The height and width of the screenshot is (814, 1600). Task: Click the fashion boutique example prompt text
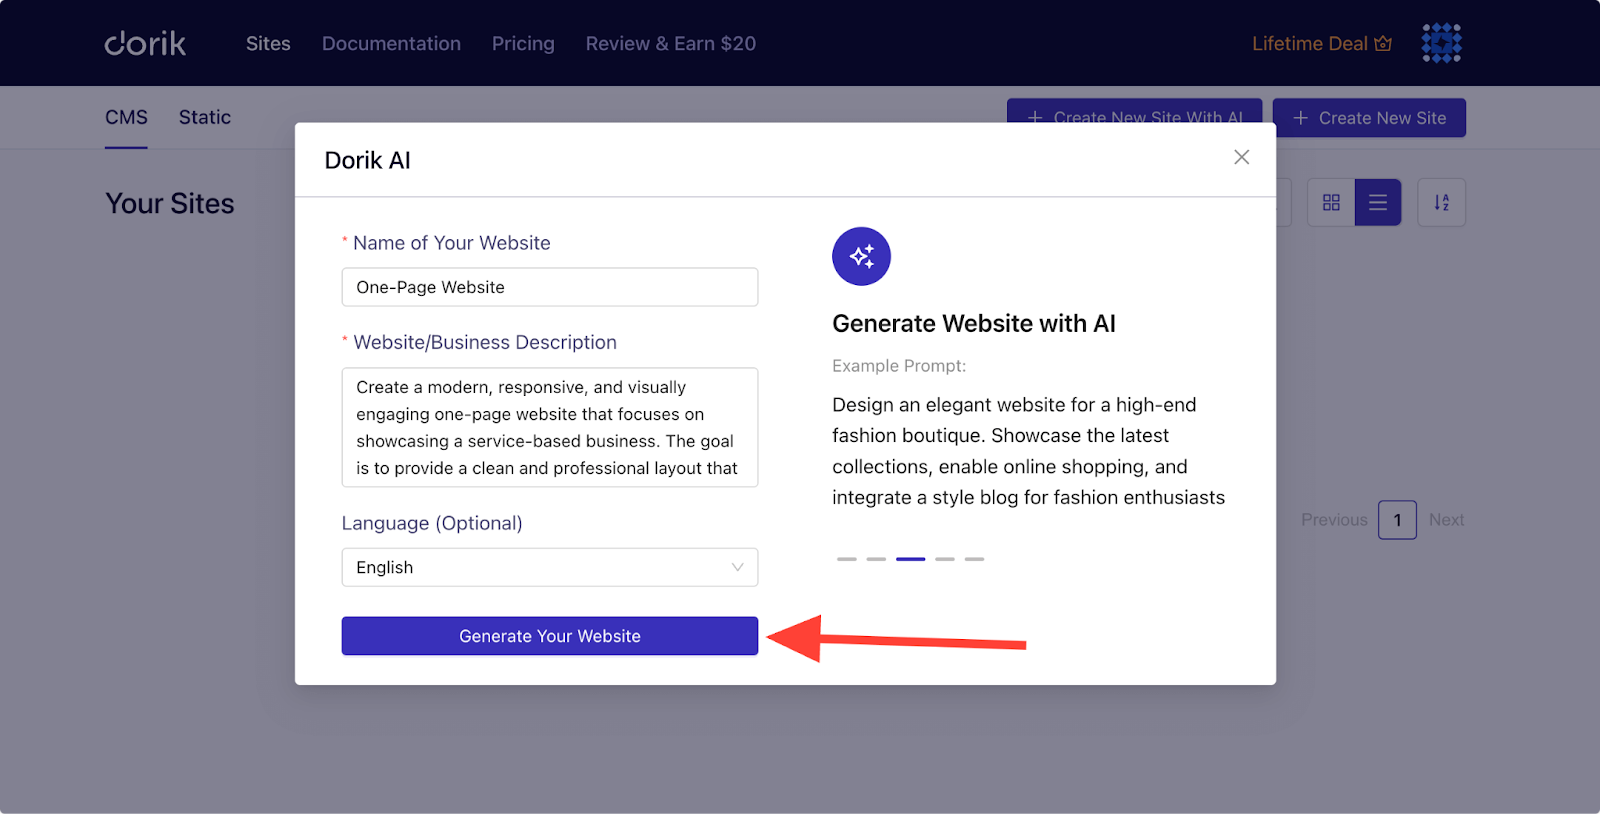pos(1028,451)
